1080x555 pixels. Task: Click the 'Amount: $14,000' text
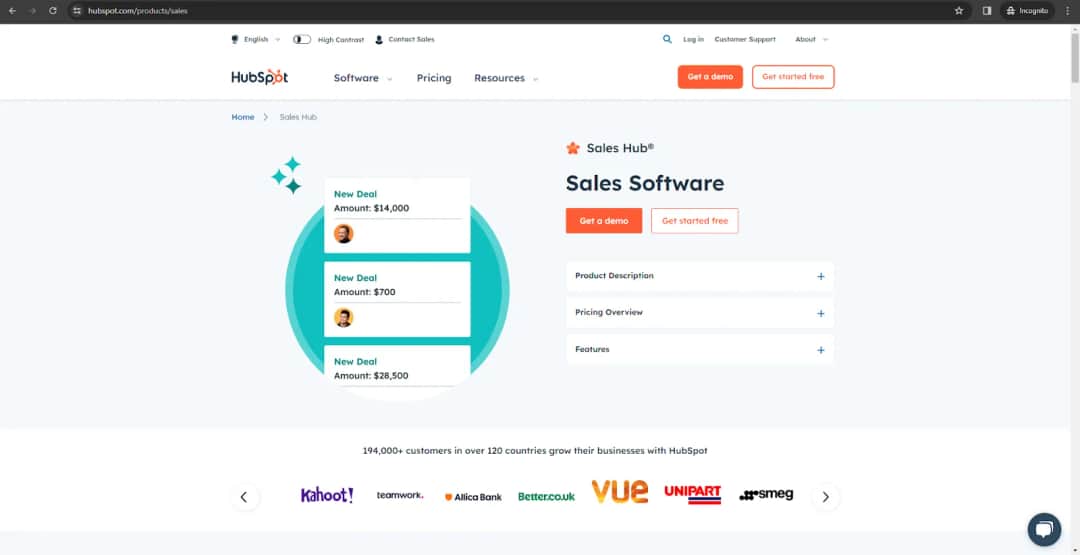point(371,208)
